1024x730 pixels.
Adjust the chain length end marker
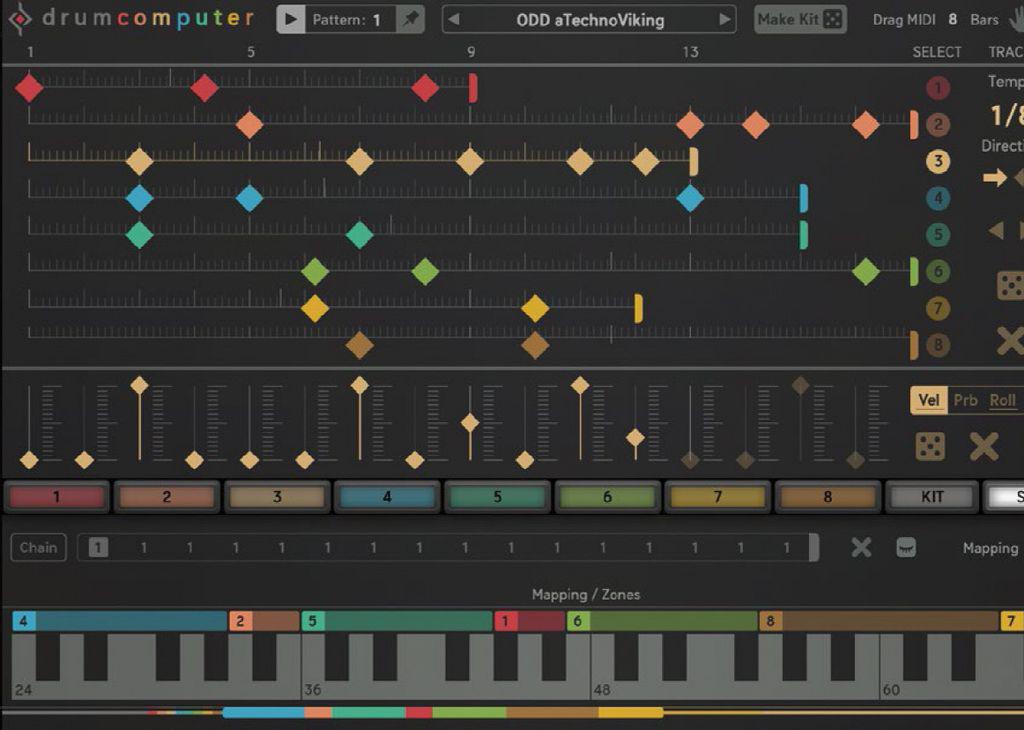pos(814,547)
